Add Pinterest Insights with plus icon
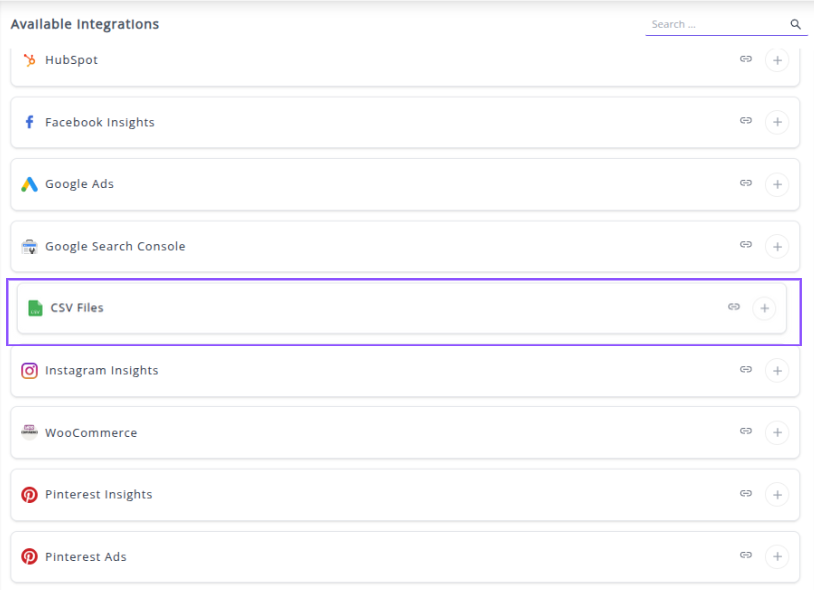The width and height of the screenshot is (814, 590). click(776, 495)
